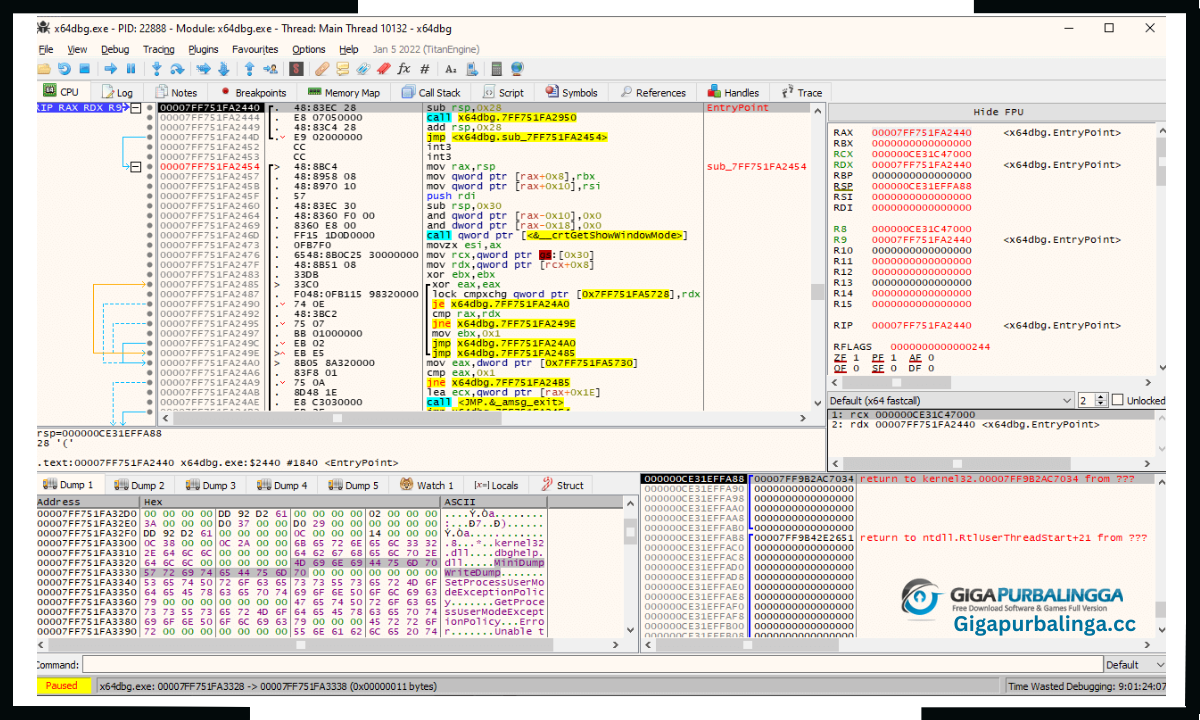Click the Run arrow icon

(x=110, y=69)
